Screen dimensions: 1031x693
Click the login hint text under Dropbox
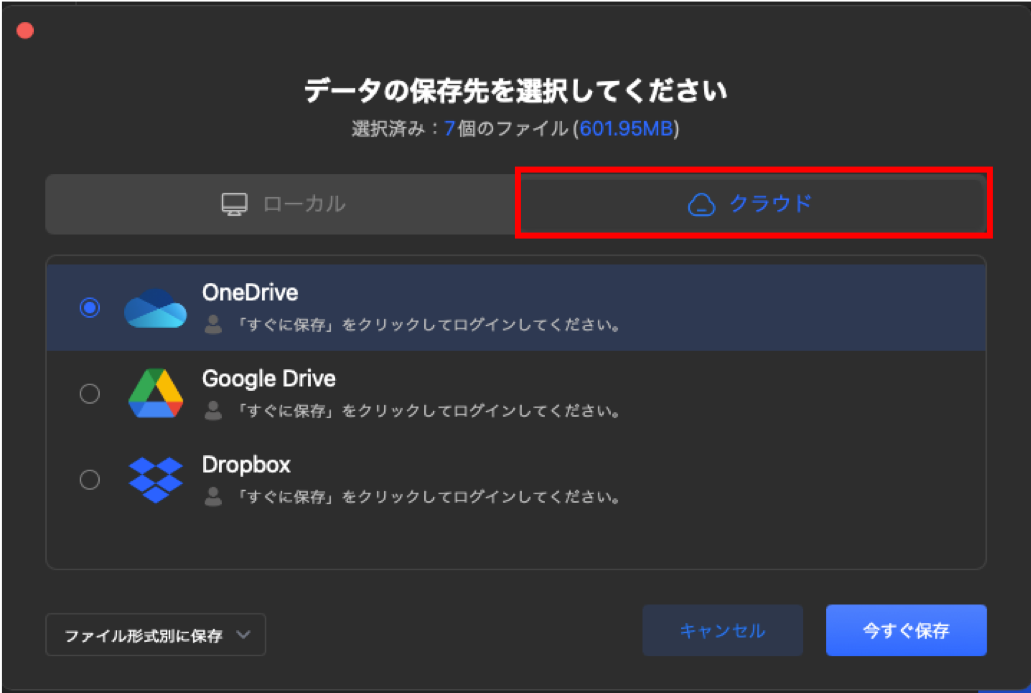[x=427, y=497]
